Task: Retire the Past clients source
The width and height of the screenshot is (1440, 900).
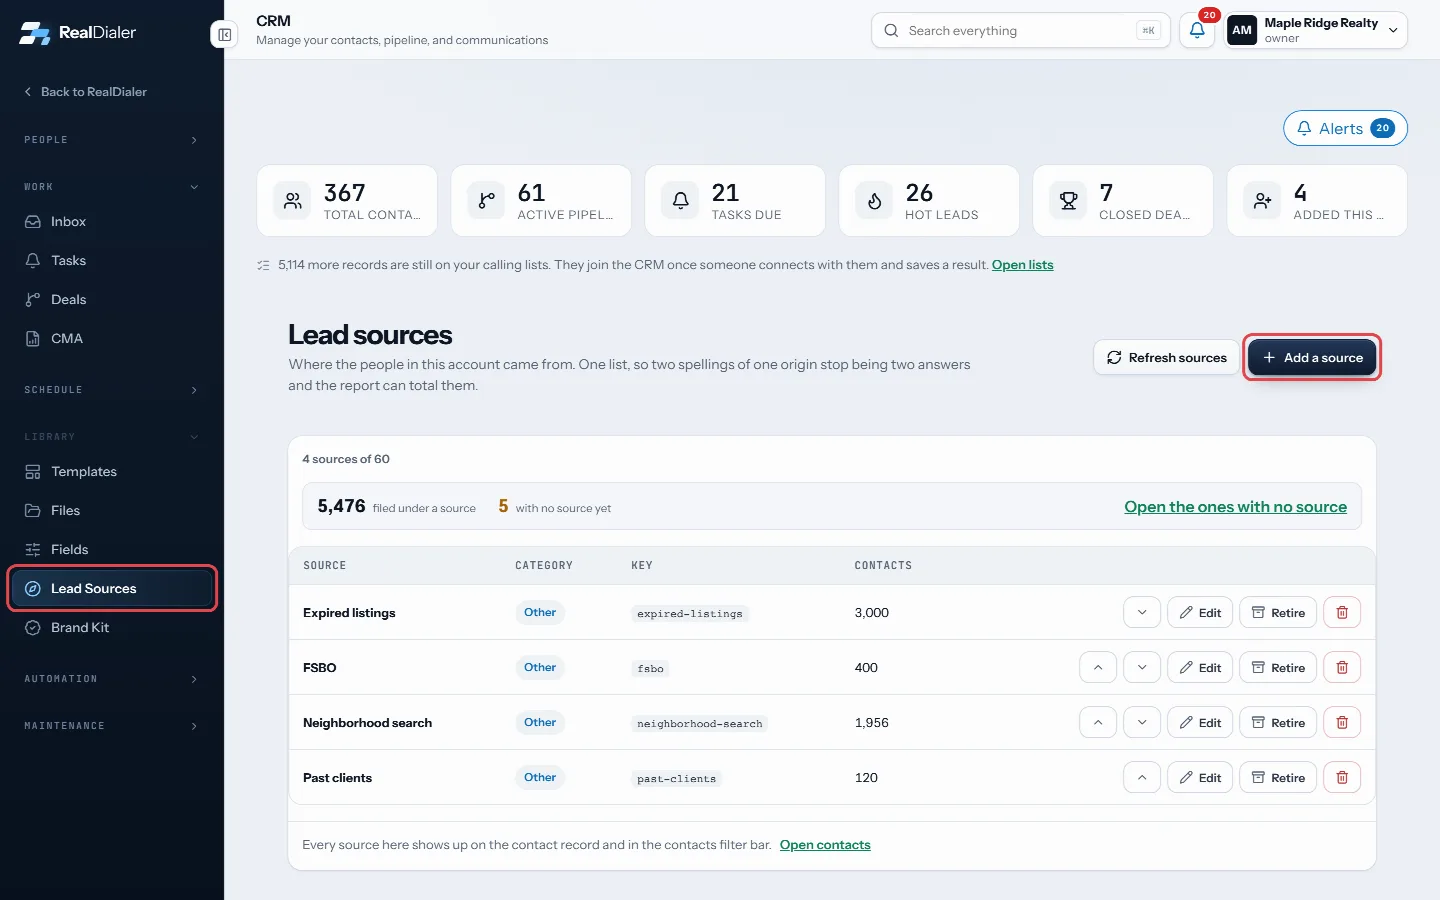Action: coord(1278,778)
